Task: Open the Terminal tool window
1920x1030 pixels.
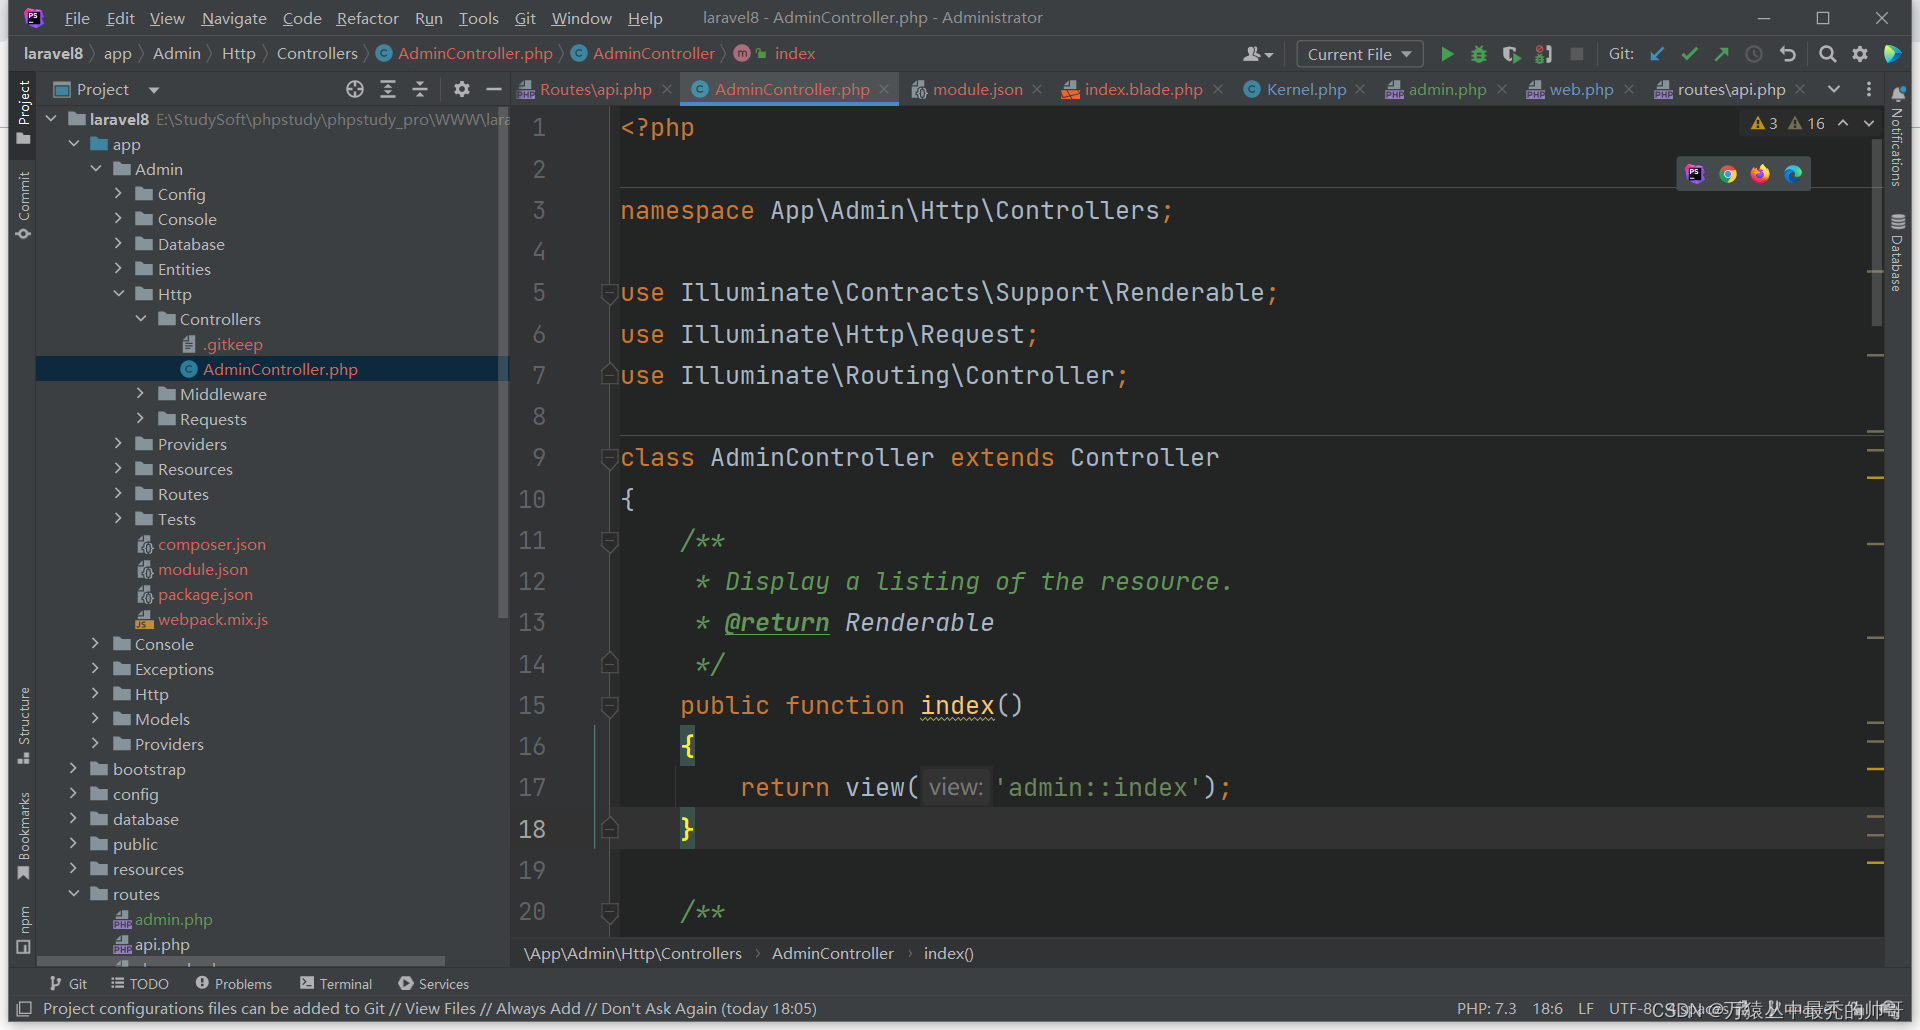Action: [336, 984]
